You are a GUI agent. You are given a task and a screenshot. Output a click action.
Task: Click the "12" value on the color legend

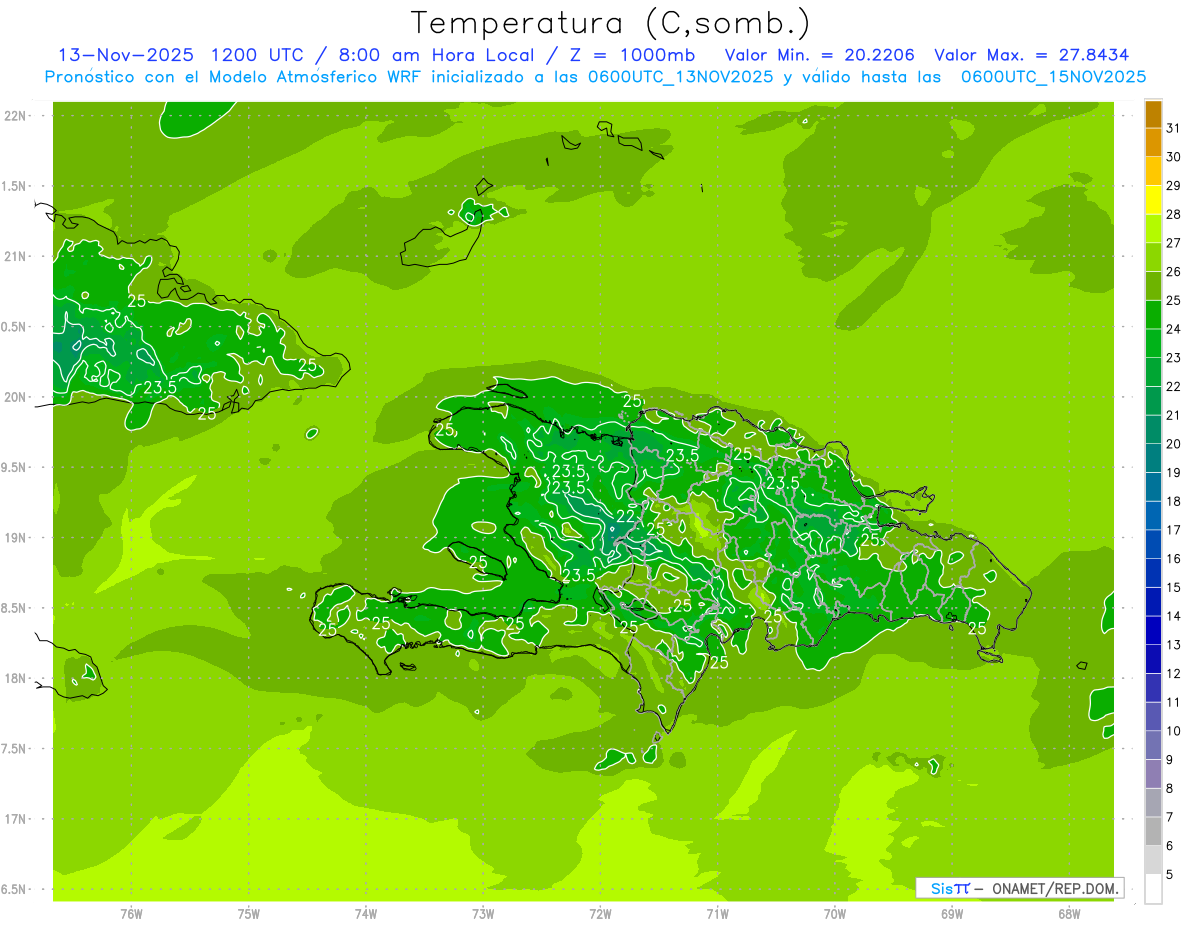tap(1173, 674)
